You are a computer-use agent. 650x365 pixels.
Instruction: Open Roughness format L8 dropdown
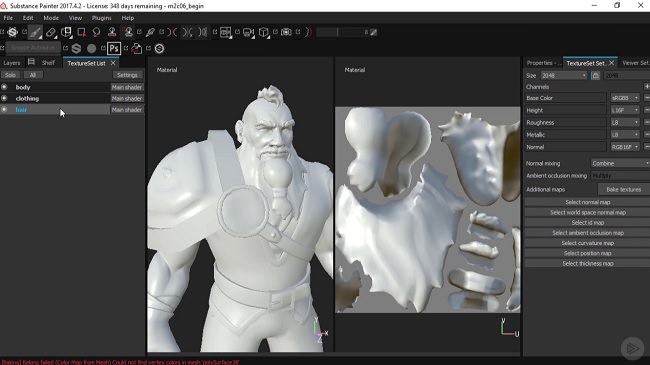tap(625, 122)
